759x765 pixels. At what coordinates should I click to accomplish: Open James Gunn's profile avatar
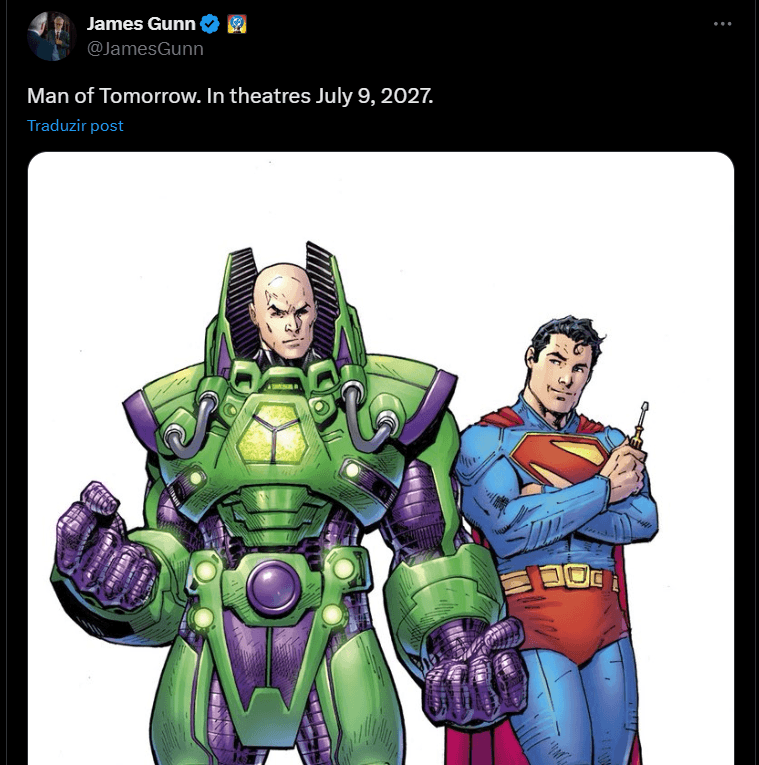[50, 36]
